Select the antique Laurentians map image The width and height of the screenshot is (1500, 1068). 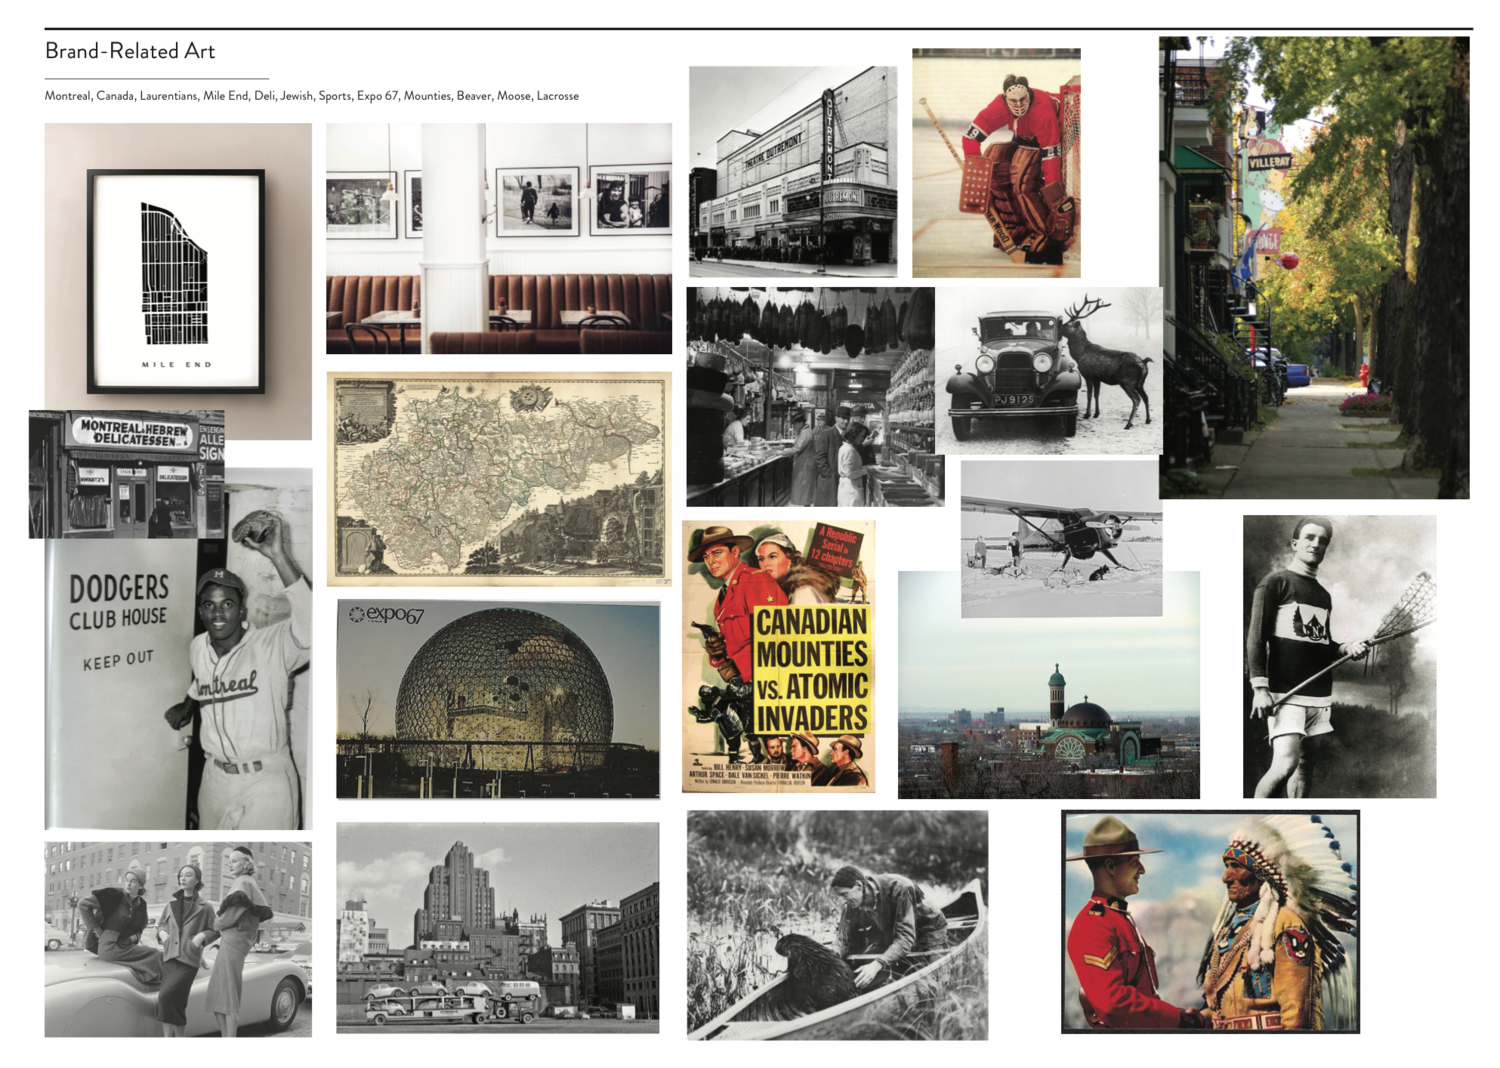[499, 479]
